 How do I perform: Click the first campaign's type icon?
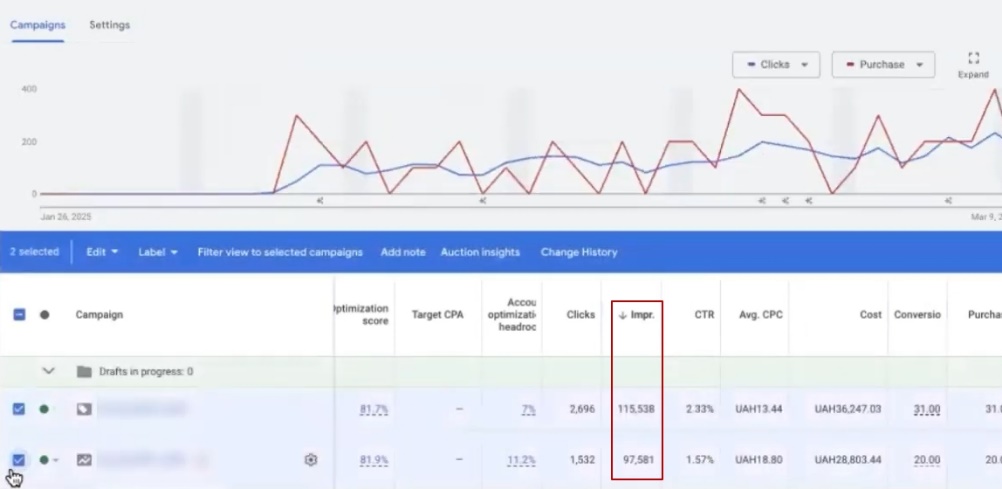[84, 409]
